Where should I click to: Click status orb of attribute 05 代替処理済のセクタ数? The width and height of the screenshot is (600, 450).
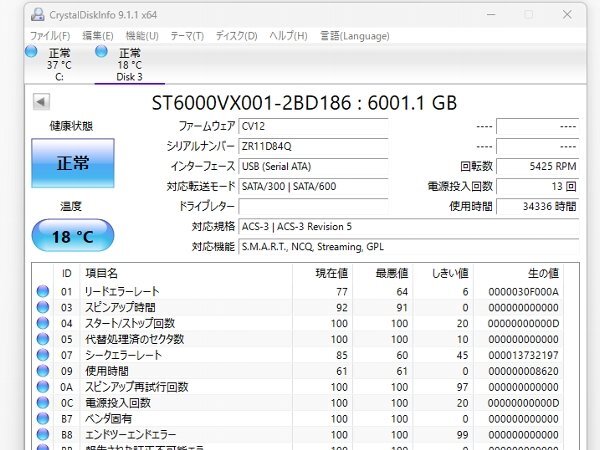click(x=43, y=339)
